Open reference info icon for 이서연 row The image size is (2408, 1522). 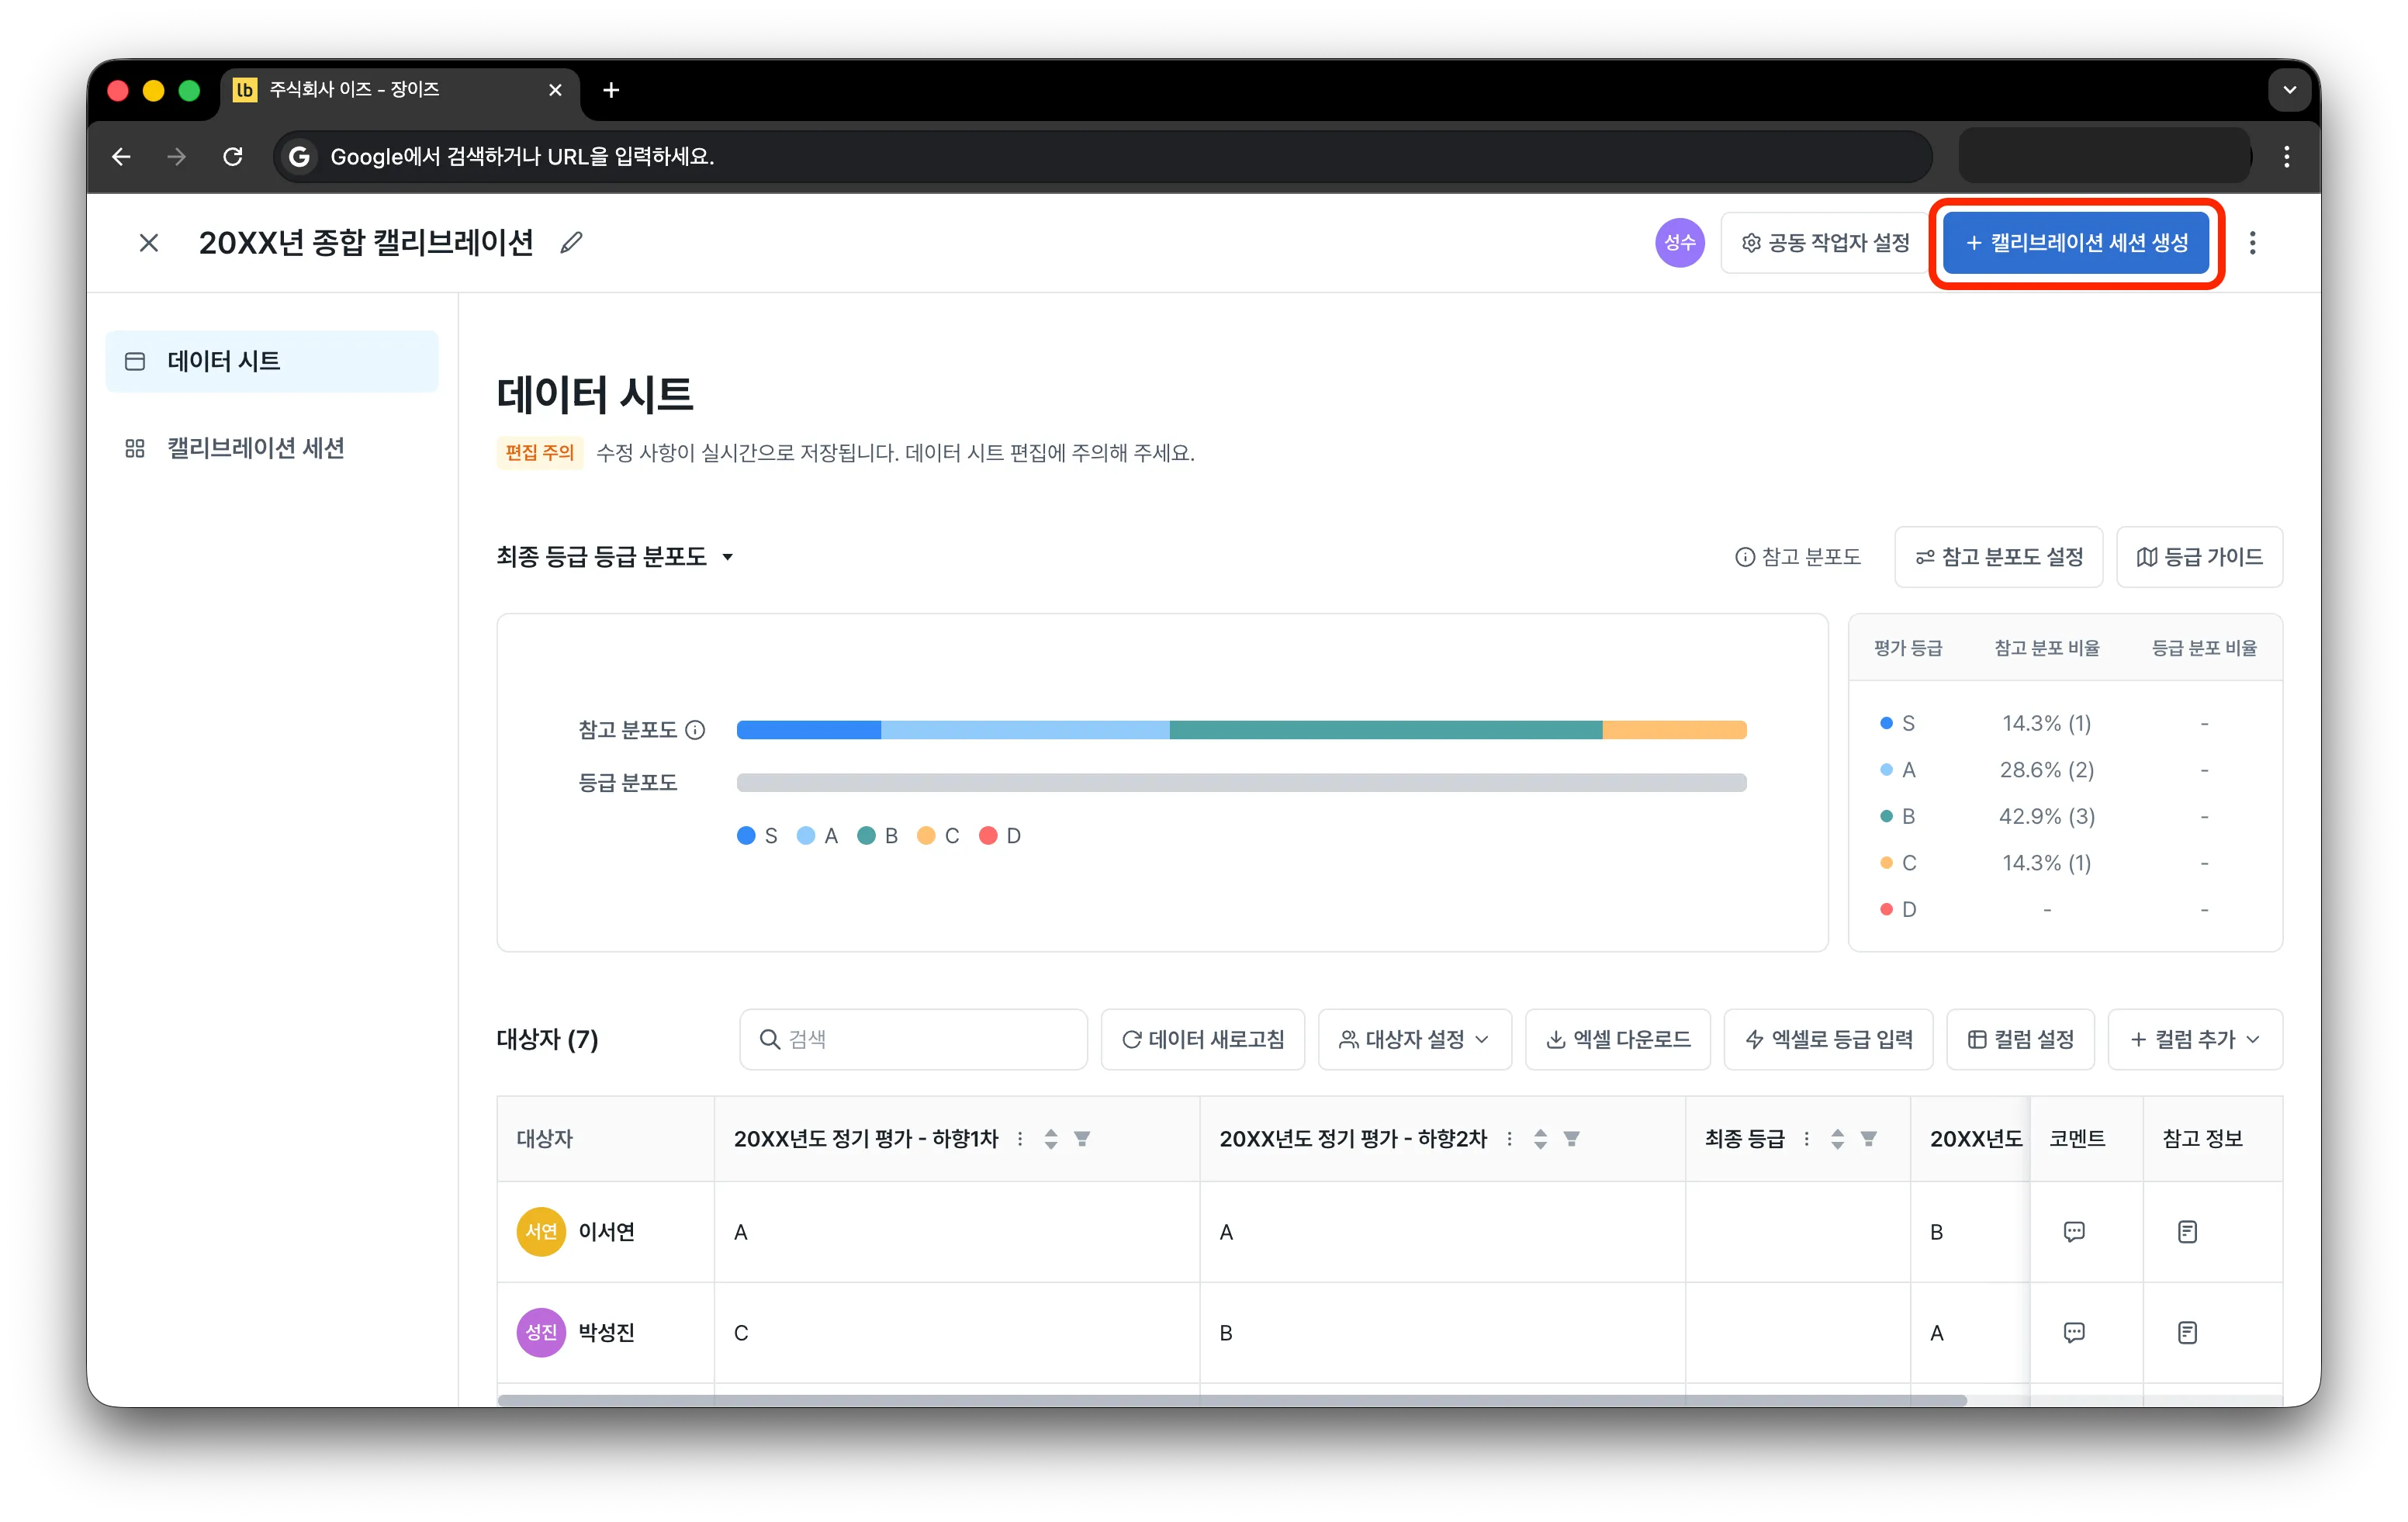coord(2187,1231)
